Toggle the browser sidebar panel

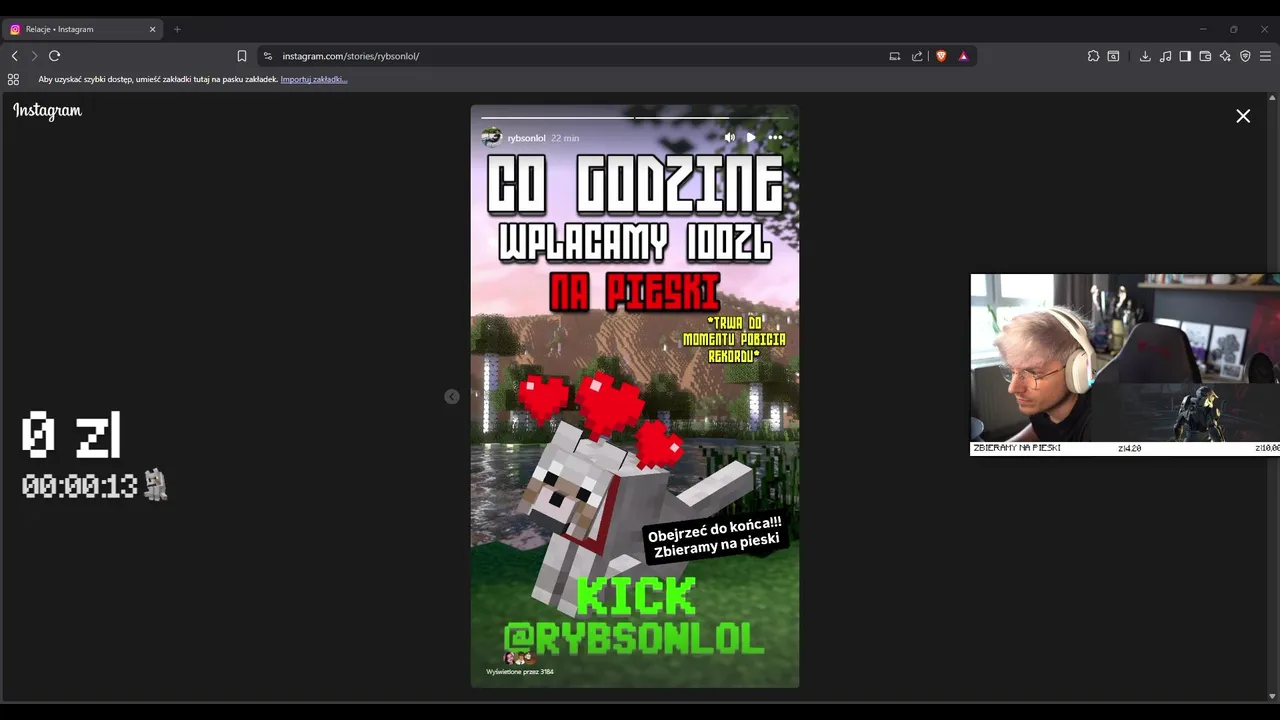[x=1185, y=56]
